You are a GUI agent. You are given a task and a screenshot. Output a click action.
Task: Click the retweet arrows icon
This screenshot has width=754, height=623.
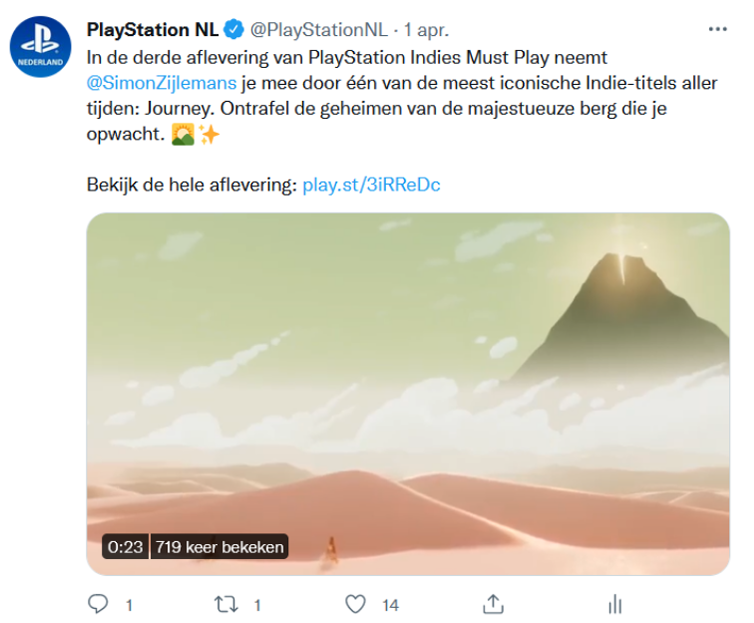[x=226, y=604]
